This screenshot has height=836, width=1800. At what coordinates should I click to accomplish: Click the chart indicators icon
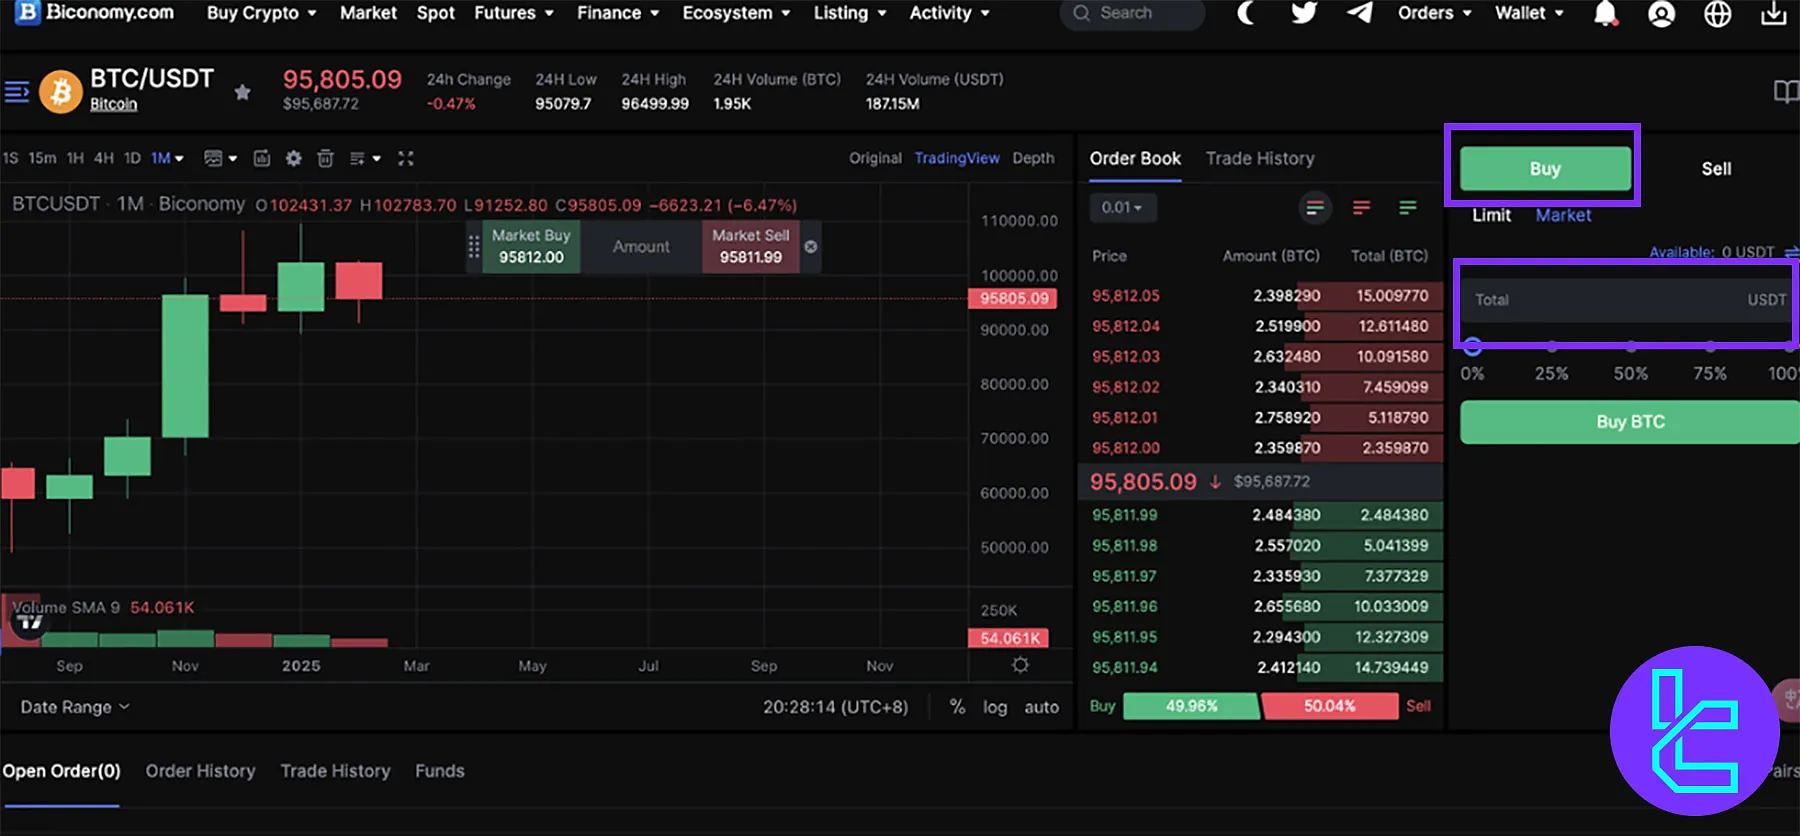point(262,158)
